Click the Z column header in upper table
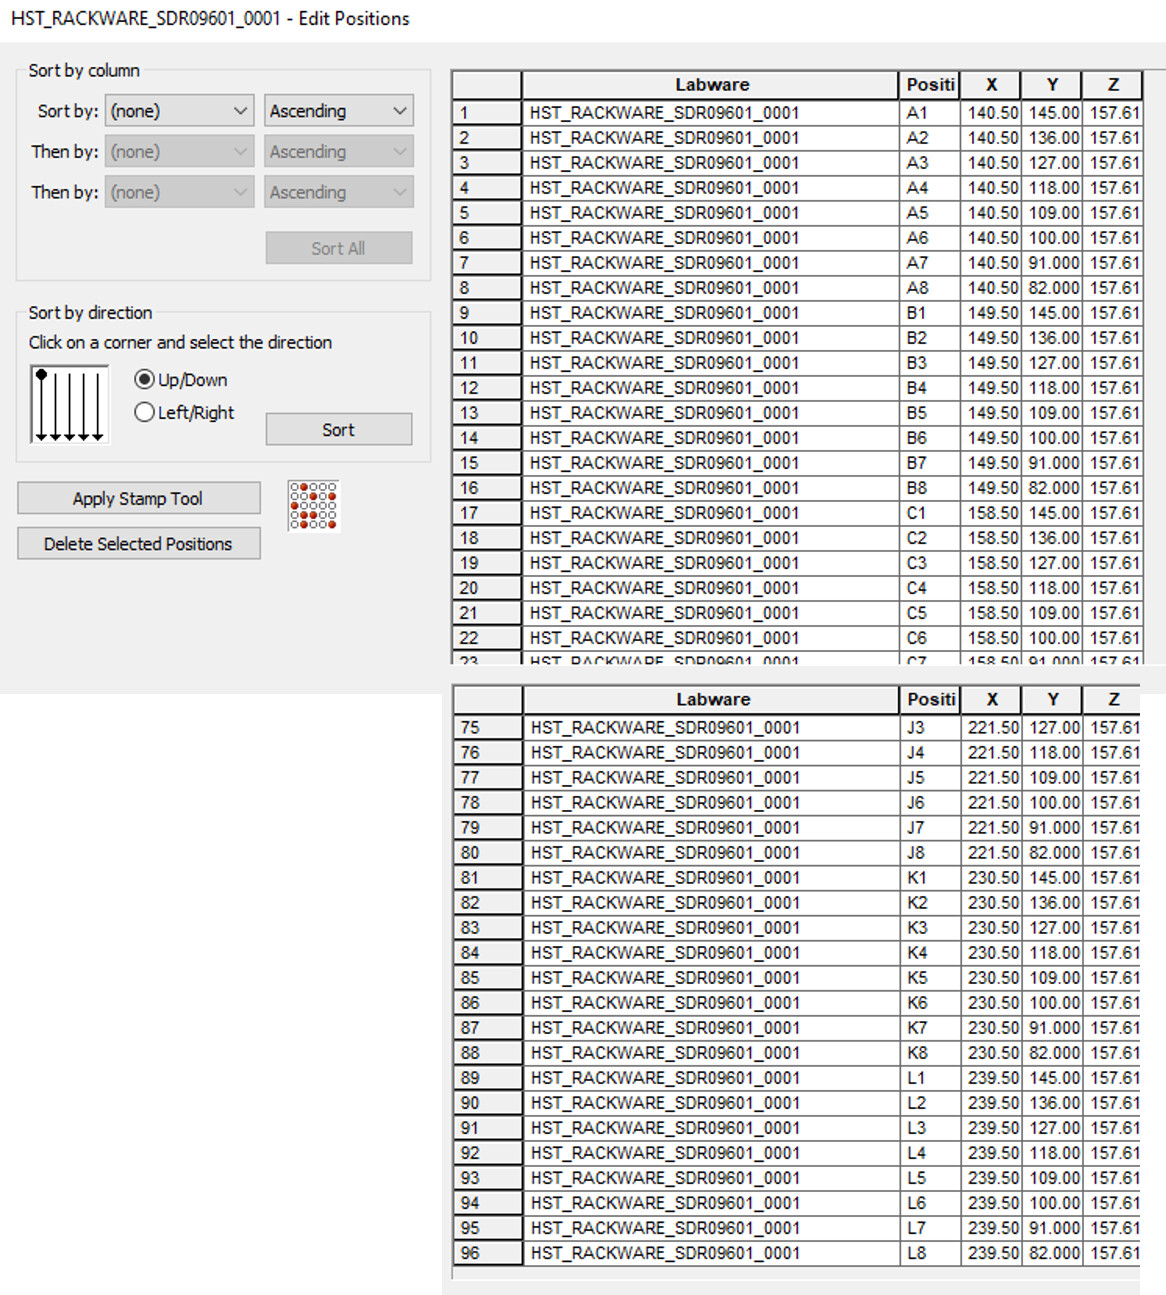The width and height of the screenshot is (1166, 1295). point(1113,85)
